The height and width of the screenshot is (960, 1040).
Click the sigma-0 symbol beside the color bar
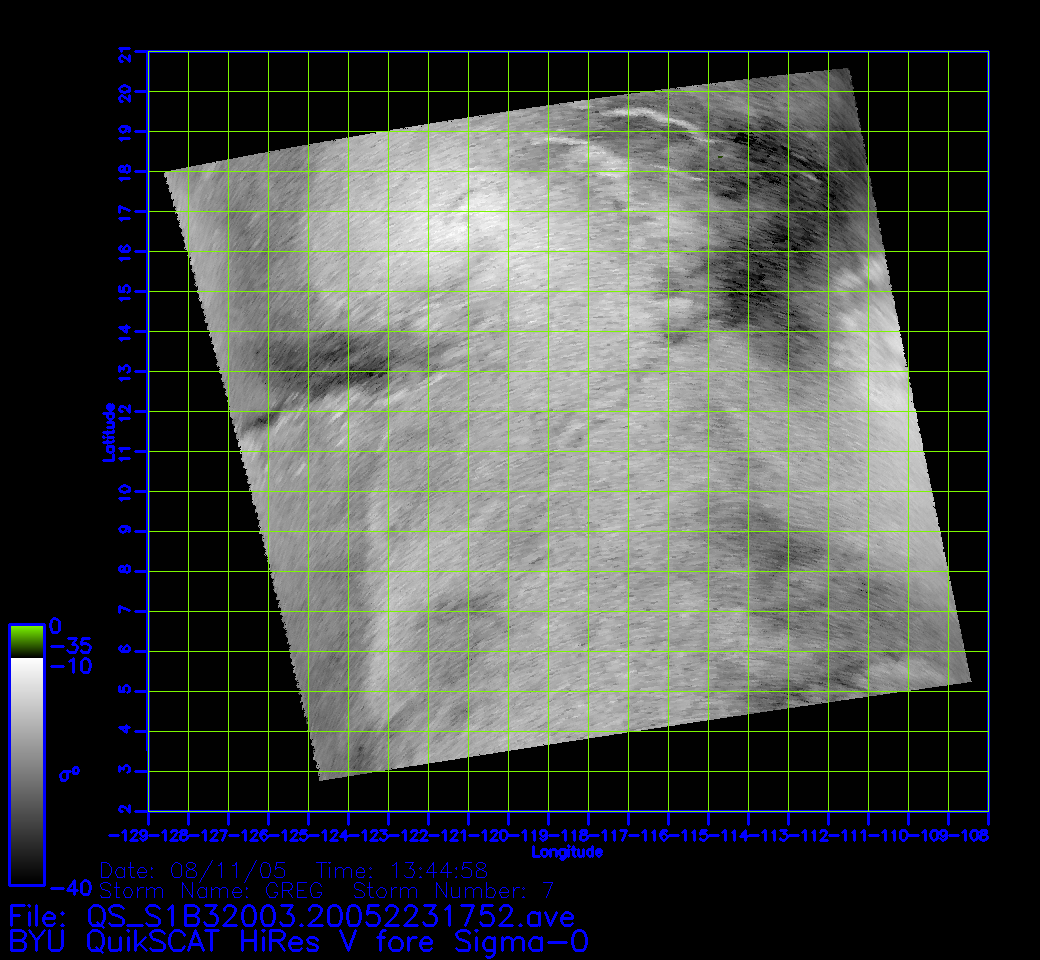[70, 773]
